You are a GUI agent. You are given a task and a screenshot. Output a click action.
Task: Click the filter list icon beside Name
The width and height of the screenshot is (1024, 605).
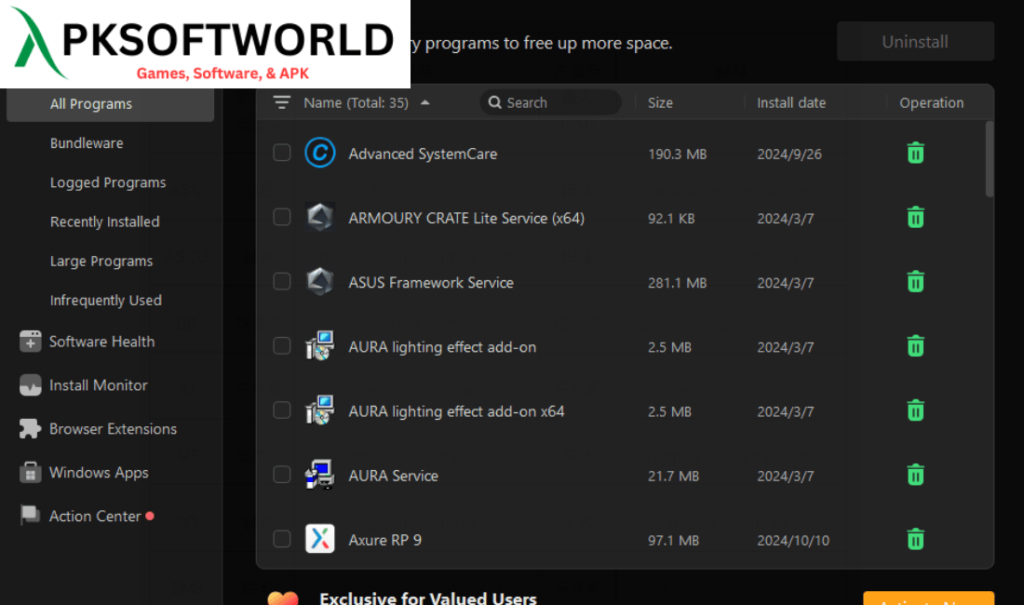[x=281, y=103]
